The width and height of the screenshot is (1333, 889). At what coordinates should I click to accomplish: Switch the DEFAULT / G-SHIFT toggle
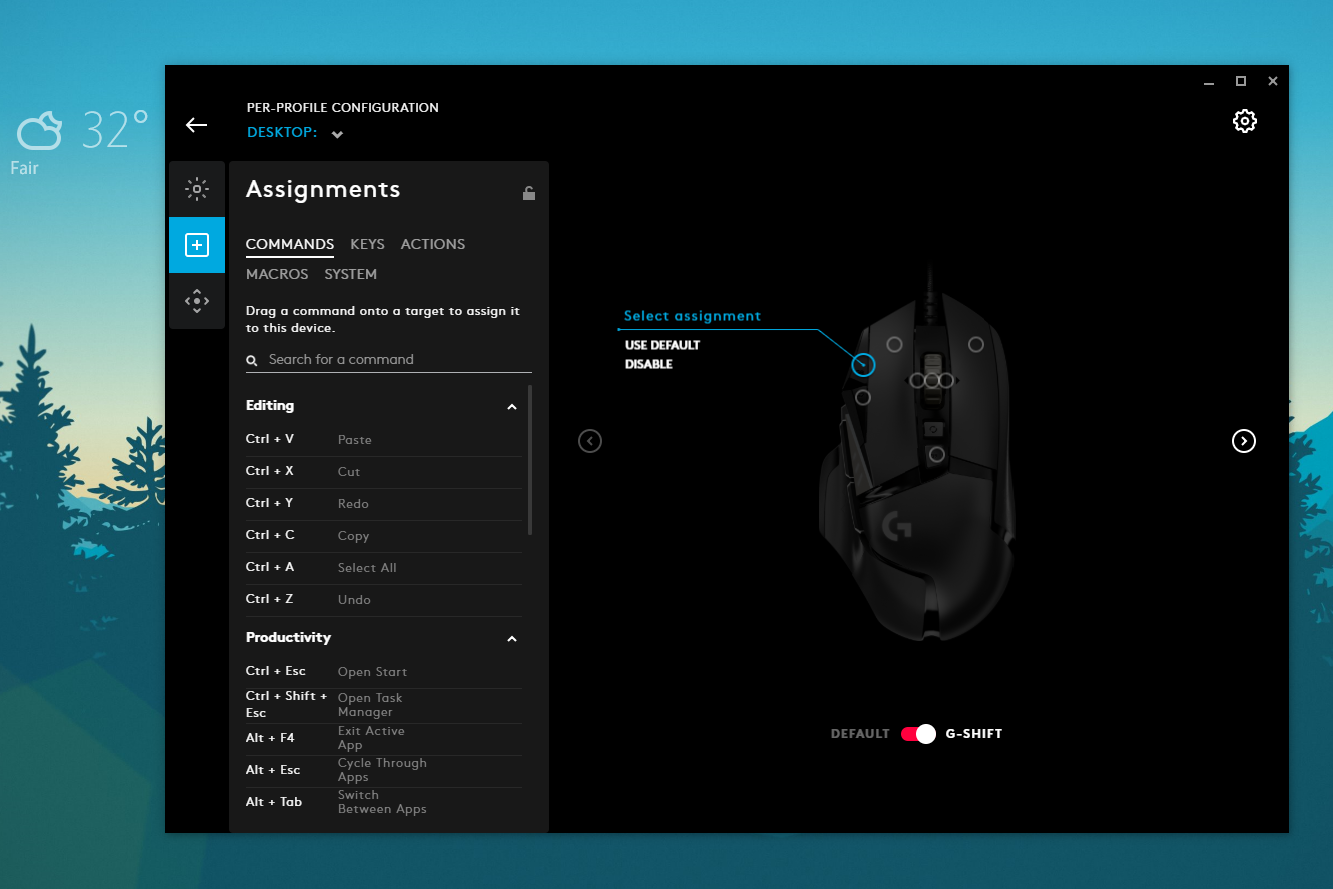point(918,734)
